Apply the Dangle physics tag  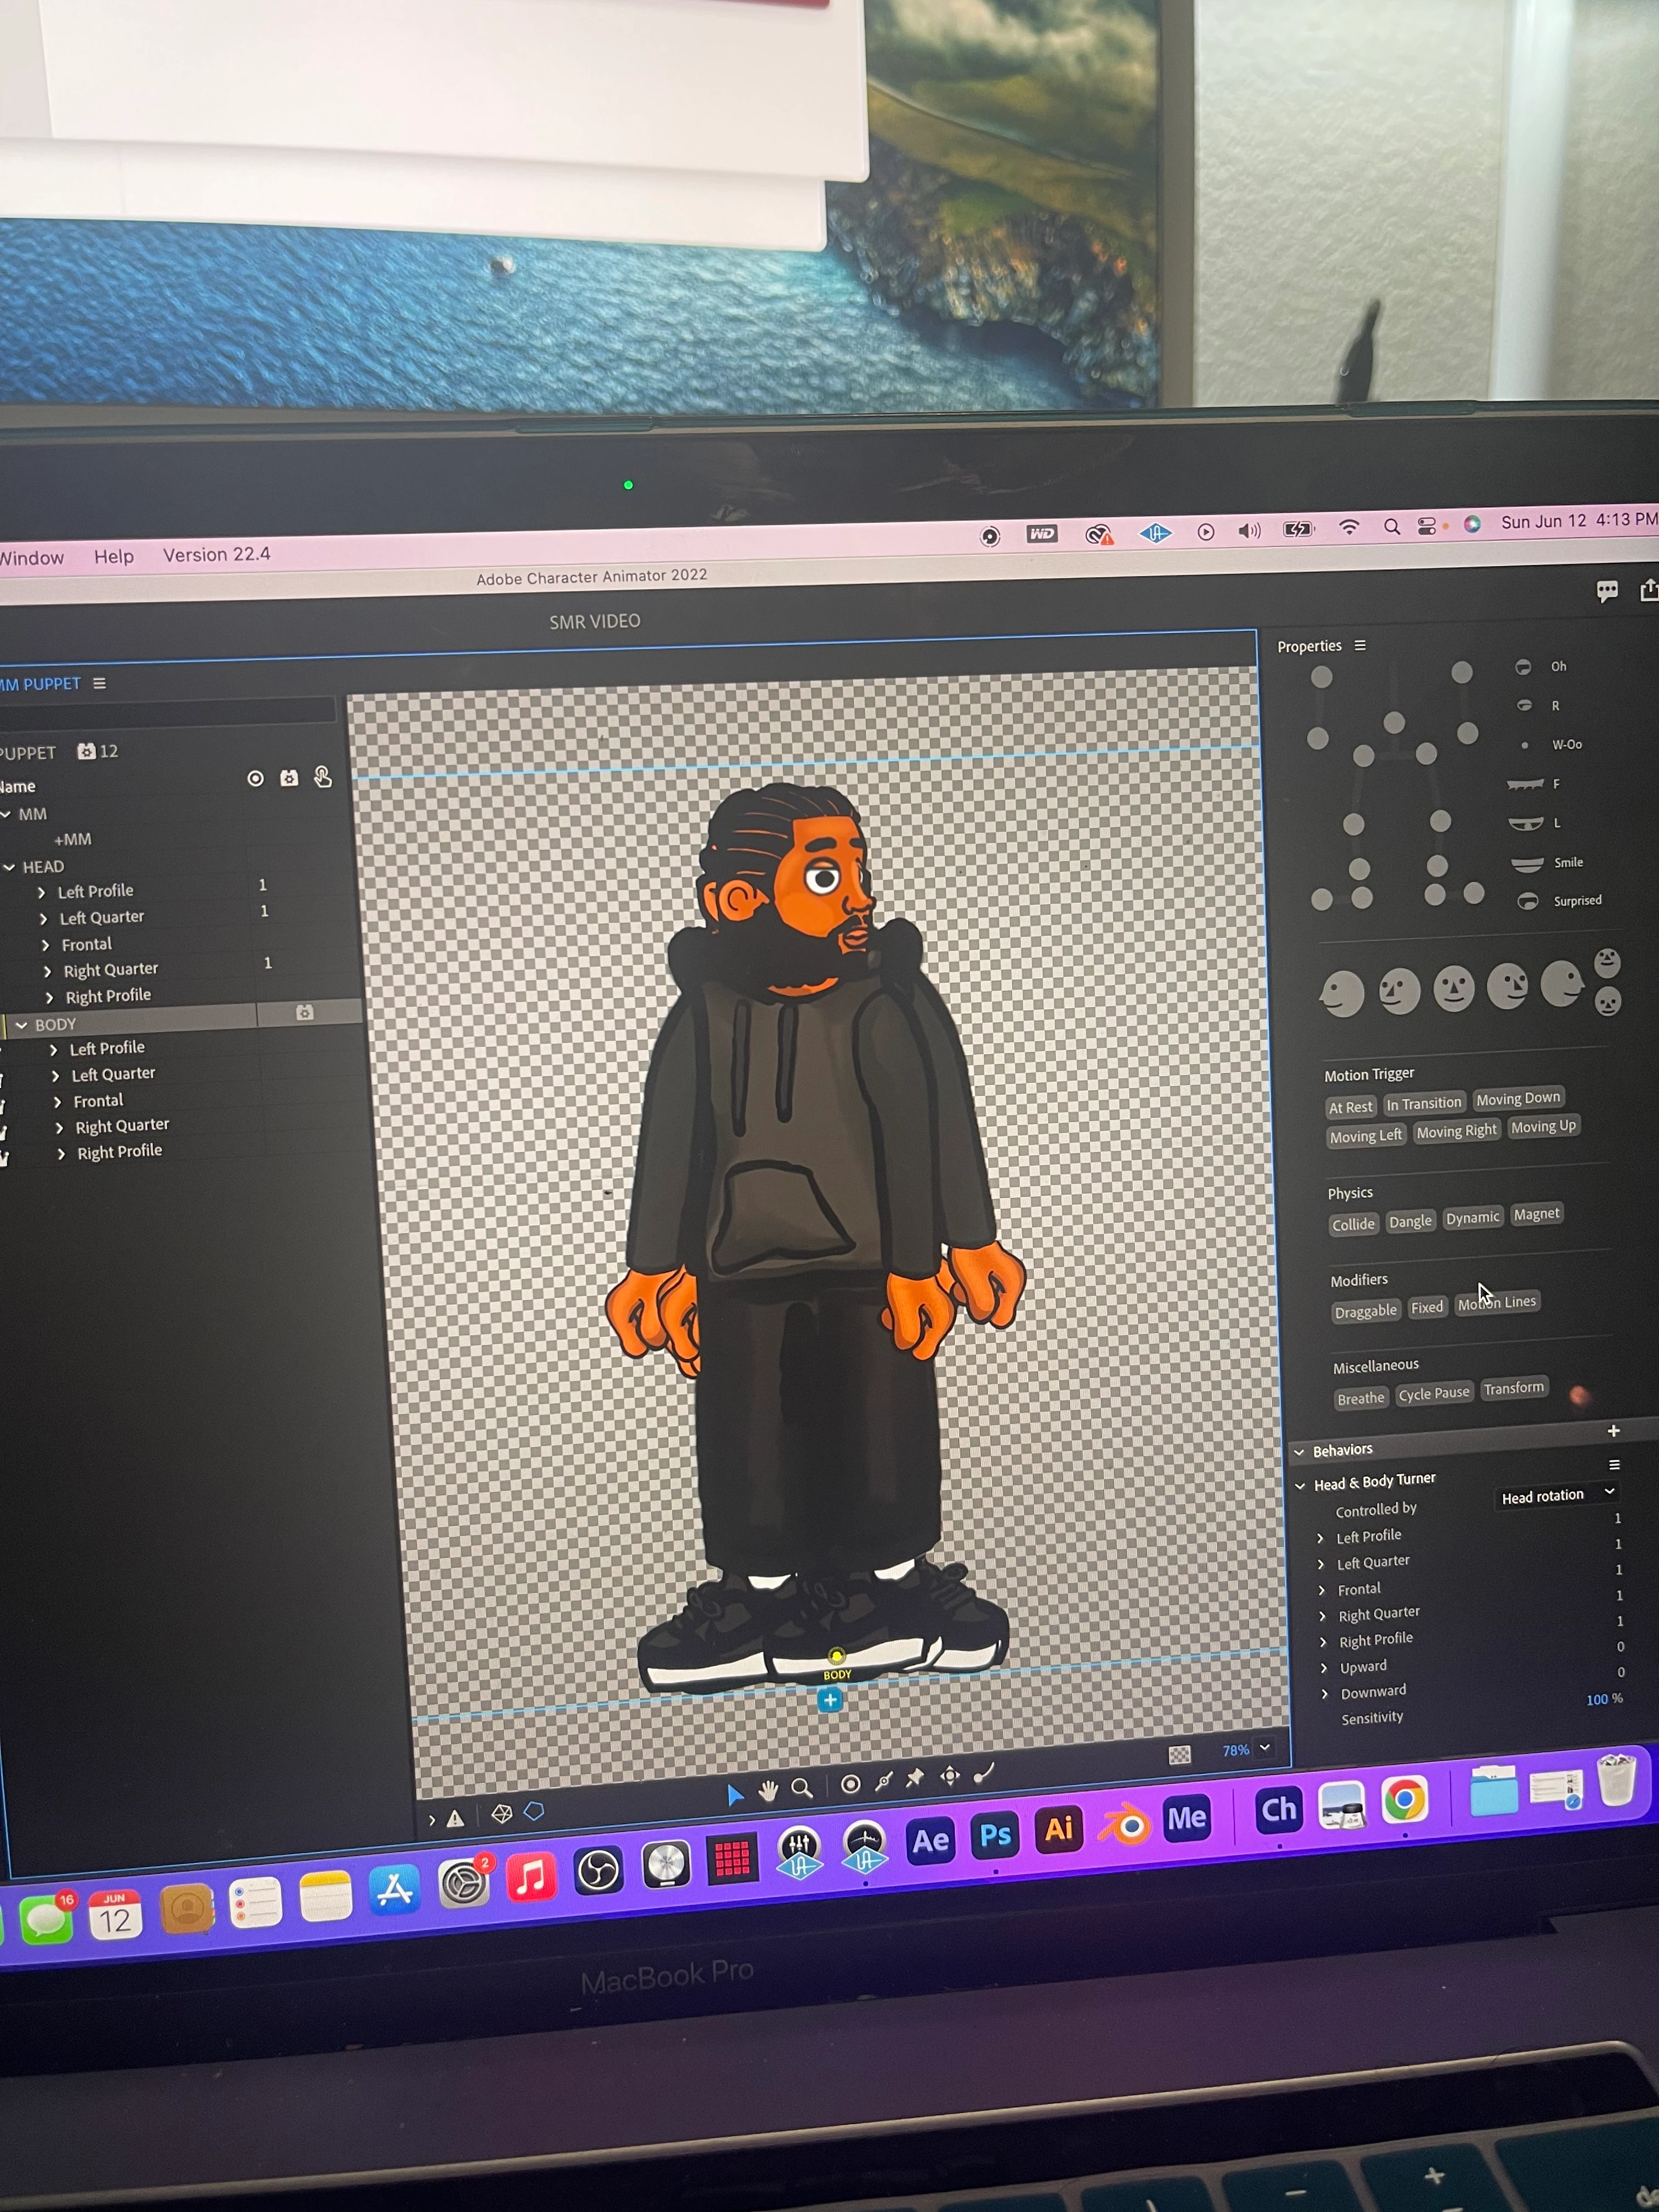[1410, 1221]
